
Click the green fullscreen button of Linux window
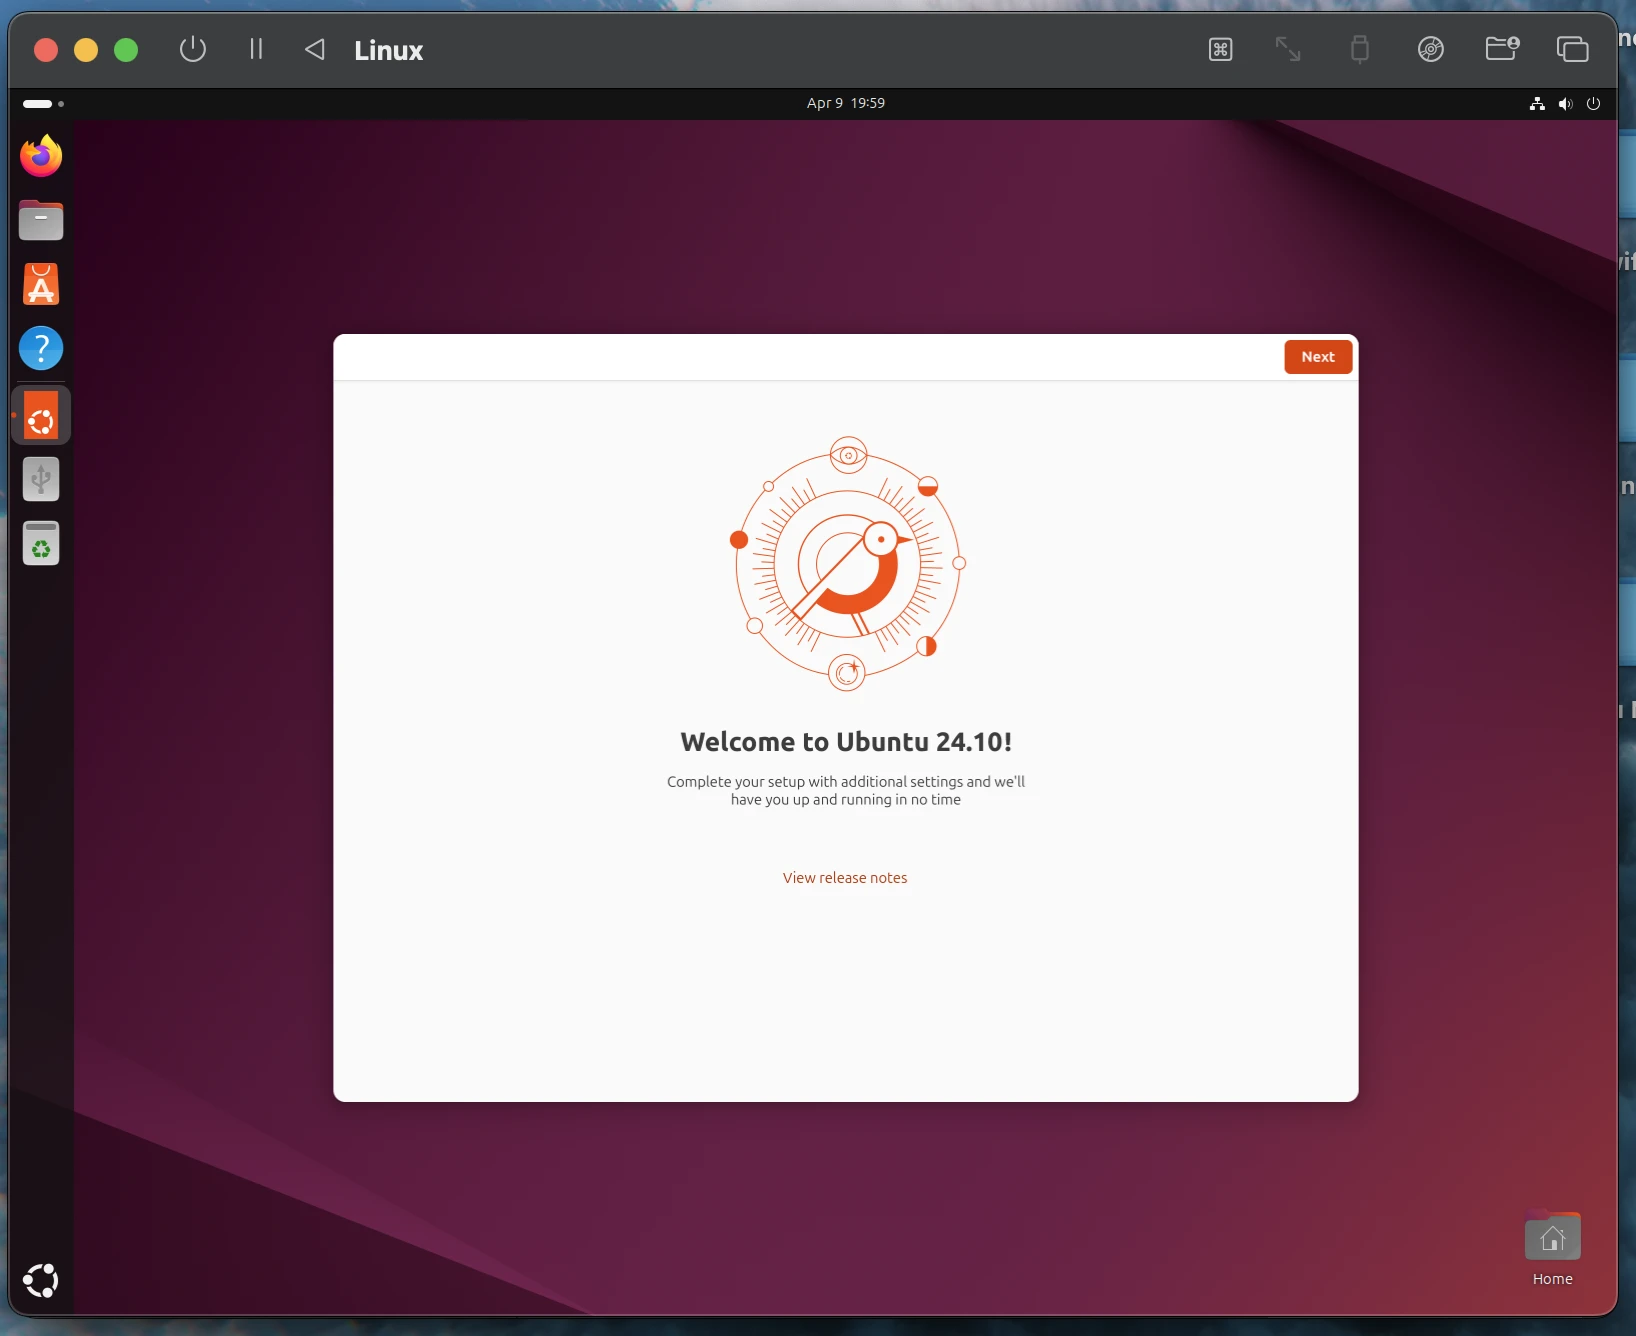tap(126, 50)
